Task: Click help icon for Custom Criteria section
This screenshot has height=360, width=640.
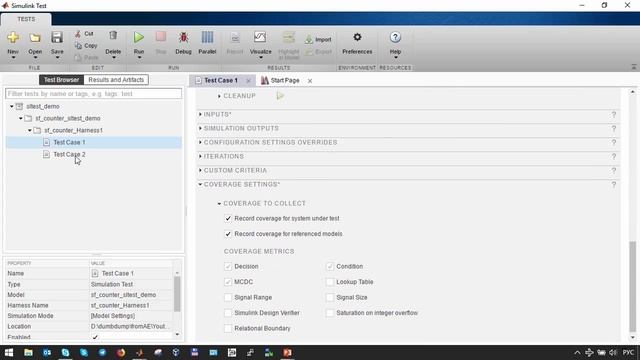Action: [x=613, y=171]
